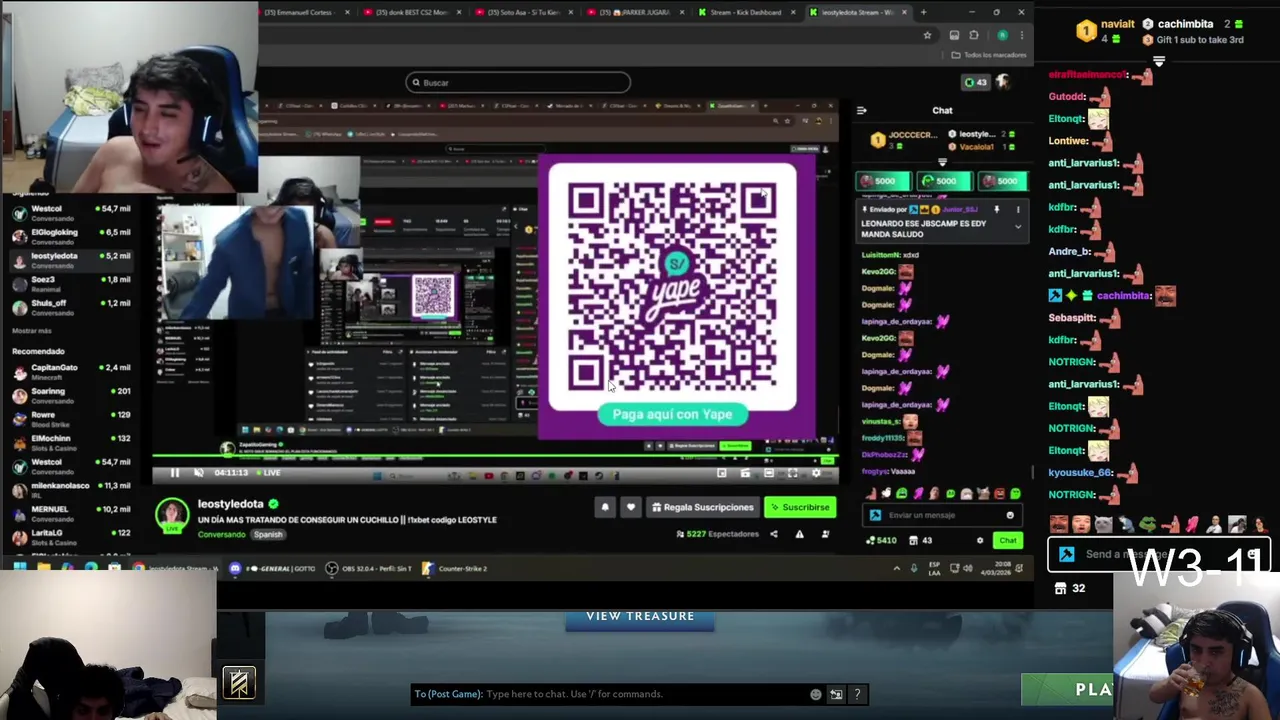1280x720 pixels.
Task: Click the 43 badge in the Kick header
Action: 974,82
